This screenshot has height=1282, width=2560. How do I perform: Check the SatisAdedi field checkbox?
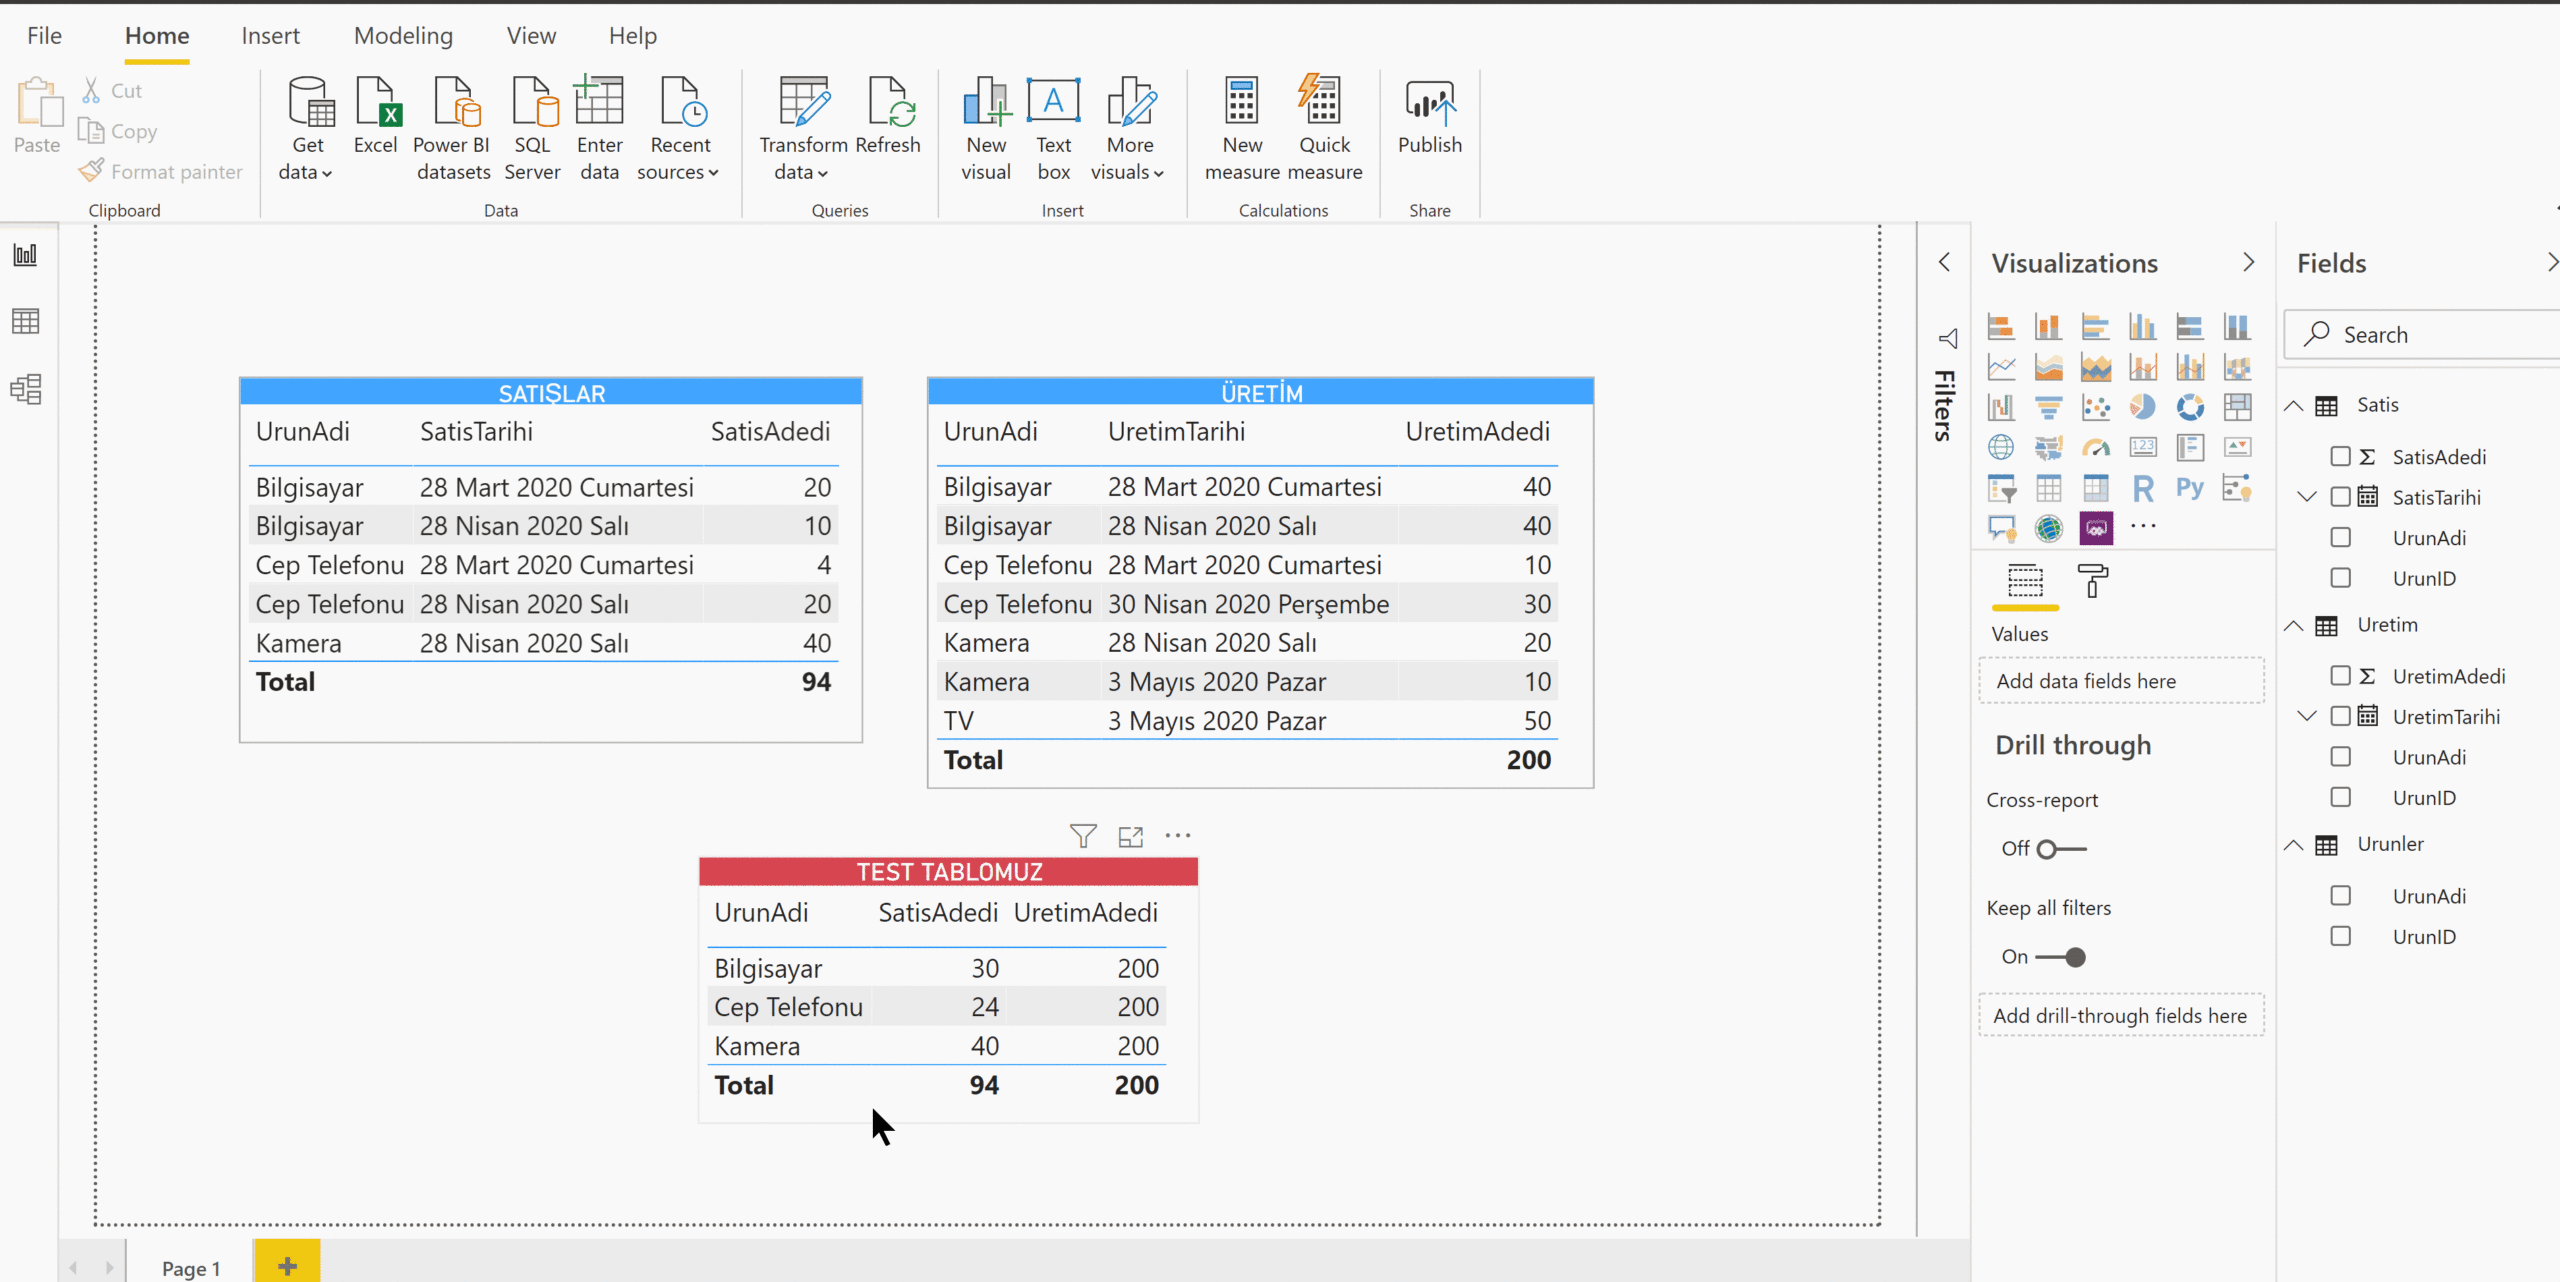click(x=2340, y=457)
